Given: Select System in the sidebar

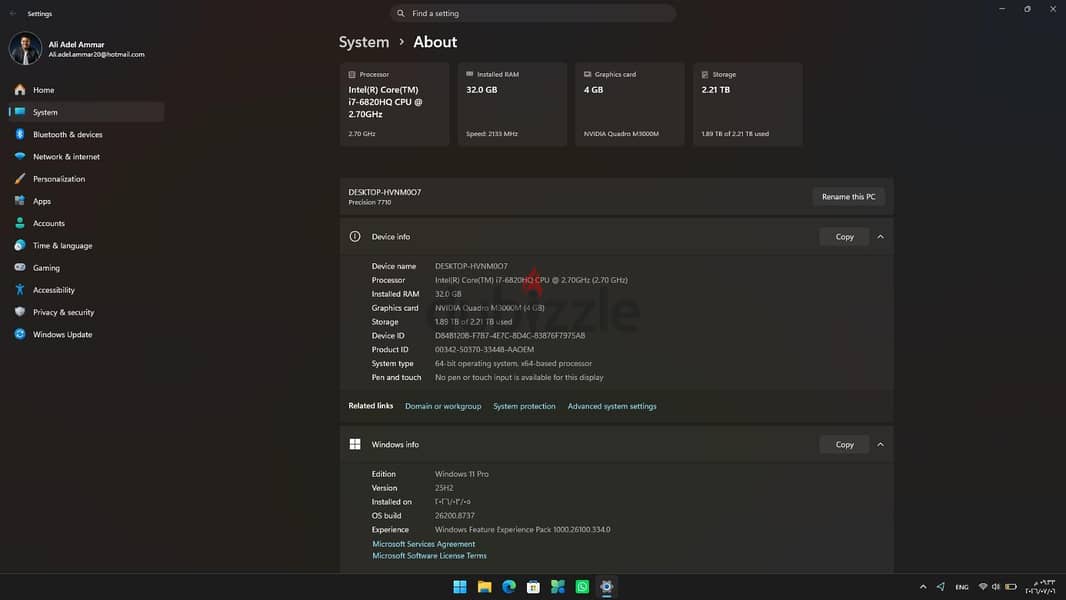Looking at the screenshot, I should tap(86, 112).
